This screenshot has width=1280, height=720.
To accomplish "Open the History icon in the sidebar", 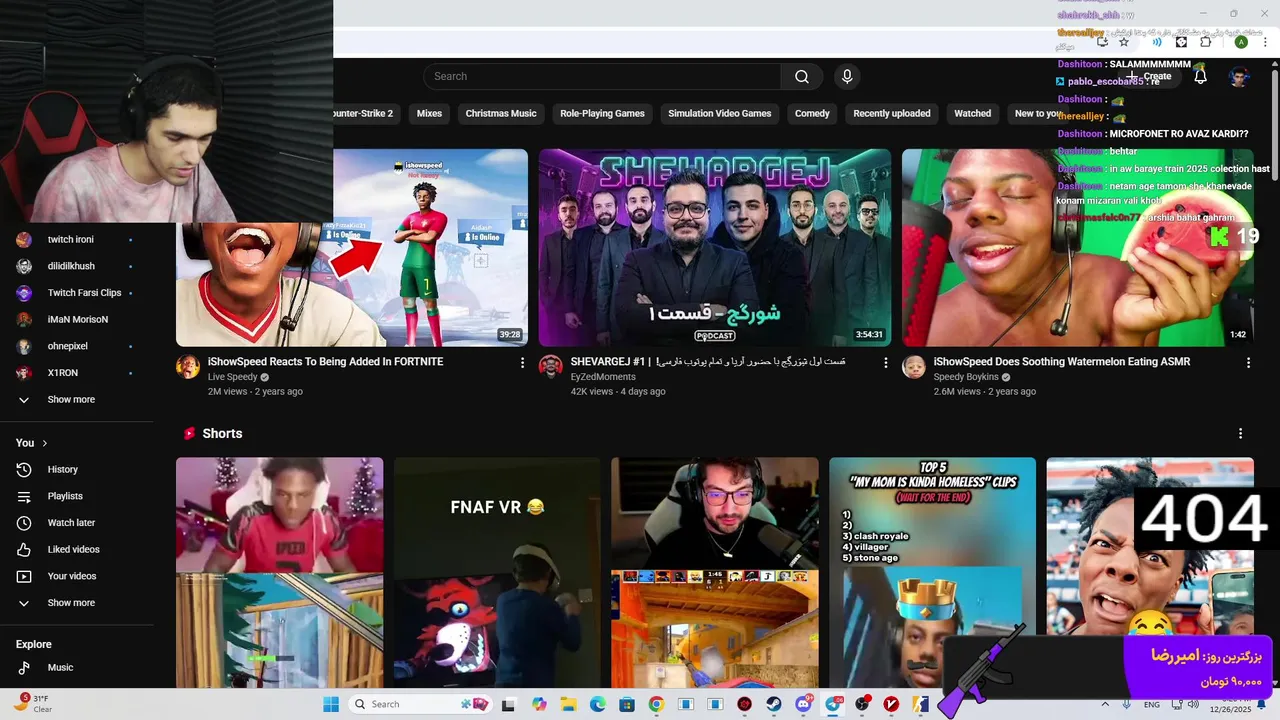I will [24, 470].
